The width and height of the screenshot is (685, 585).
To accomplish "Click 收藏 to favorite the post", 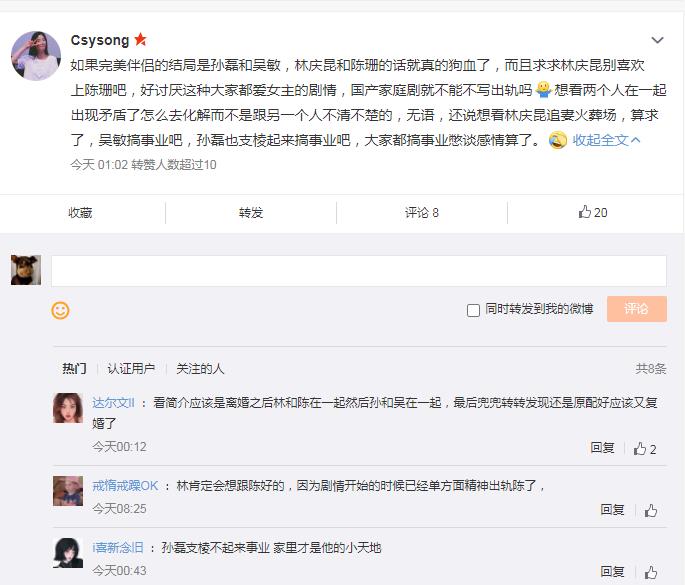I will click(80, 212).
